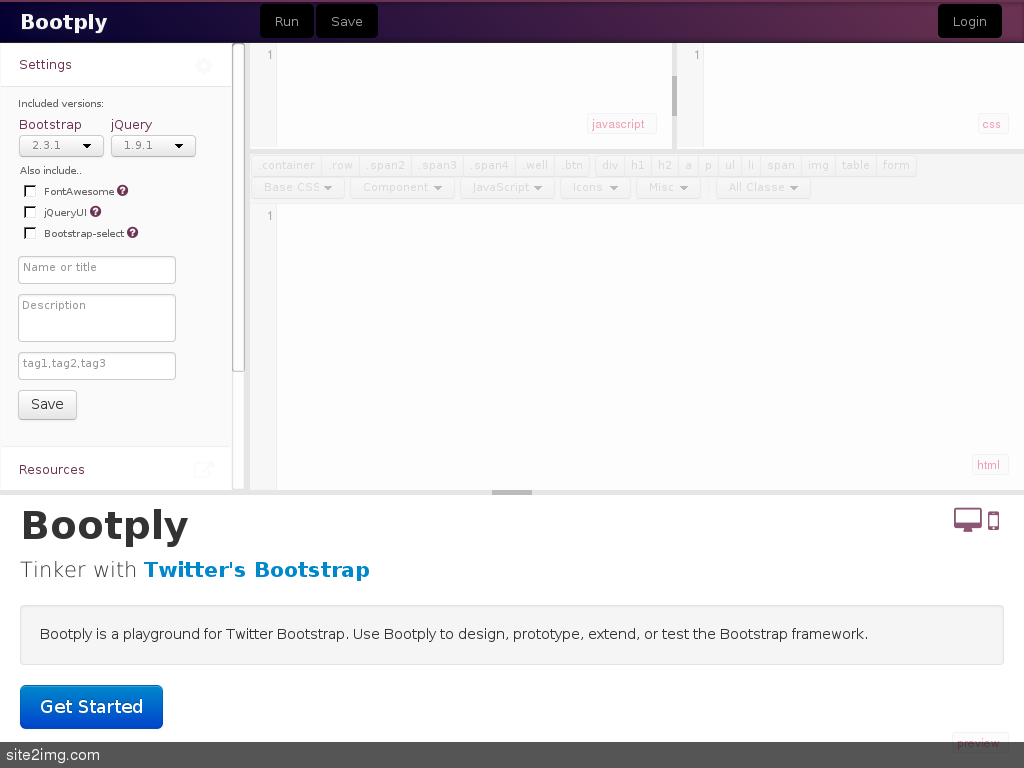1024x768 pixels.
Task: Insert .span2 snippet
Action: click(385, 165)
